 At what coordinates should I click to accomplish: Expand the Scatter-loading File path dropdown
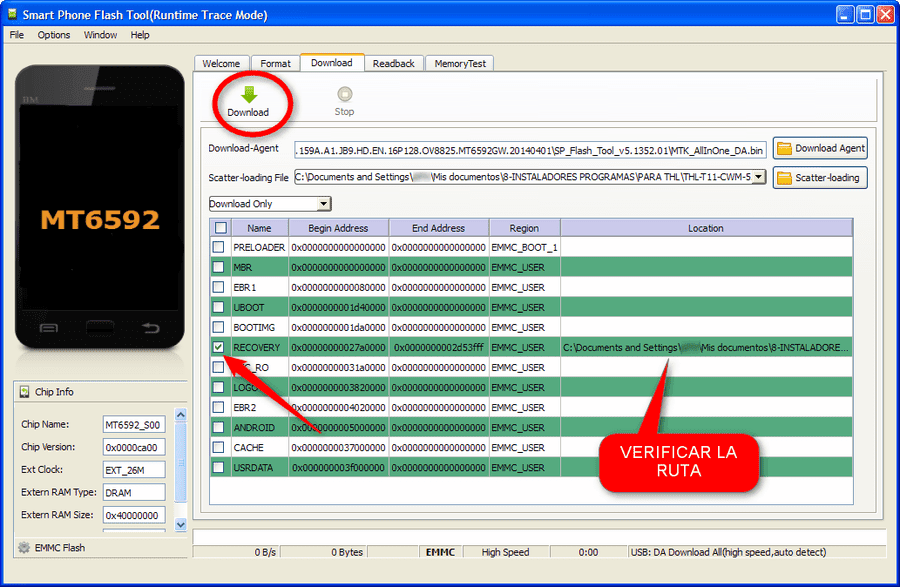[759, 177]
